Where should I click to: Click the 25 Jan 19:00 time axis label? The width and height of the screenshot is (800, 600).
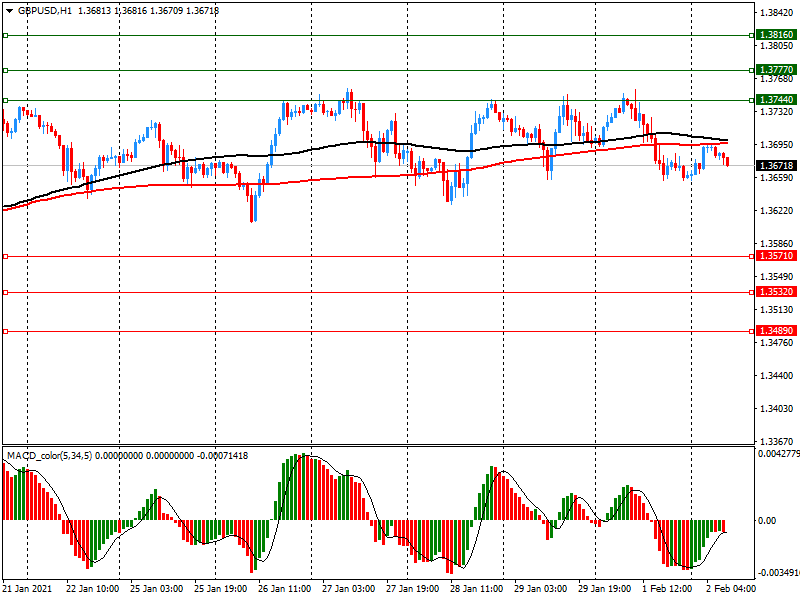coord(220,590)
